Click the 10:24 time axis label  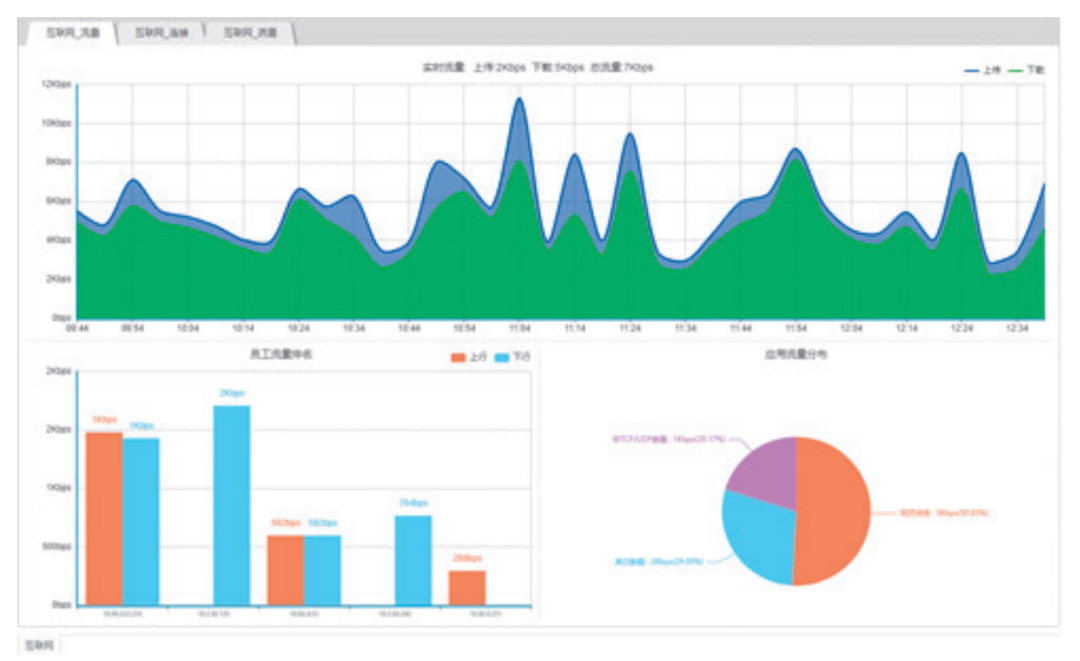298,328
